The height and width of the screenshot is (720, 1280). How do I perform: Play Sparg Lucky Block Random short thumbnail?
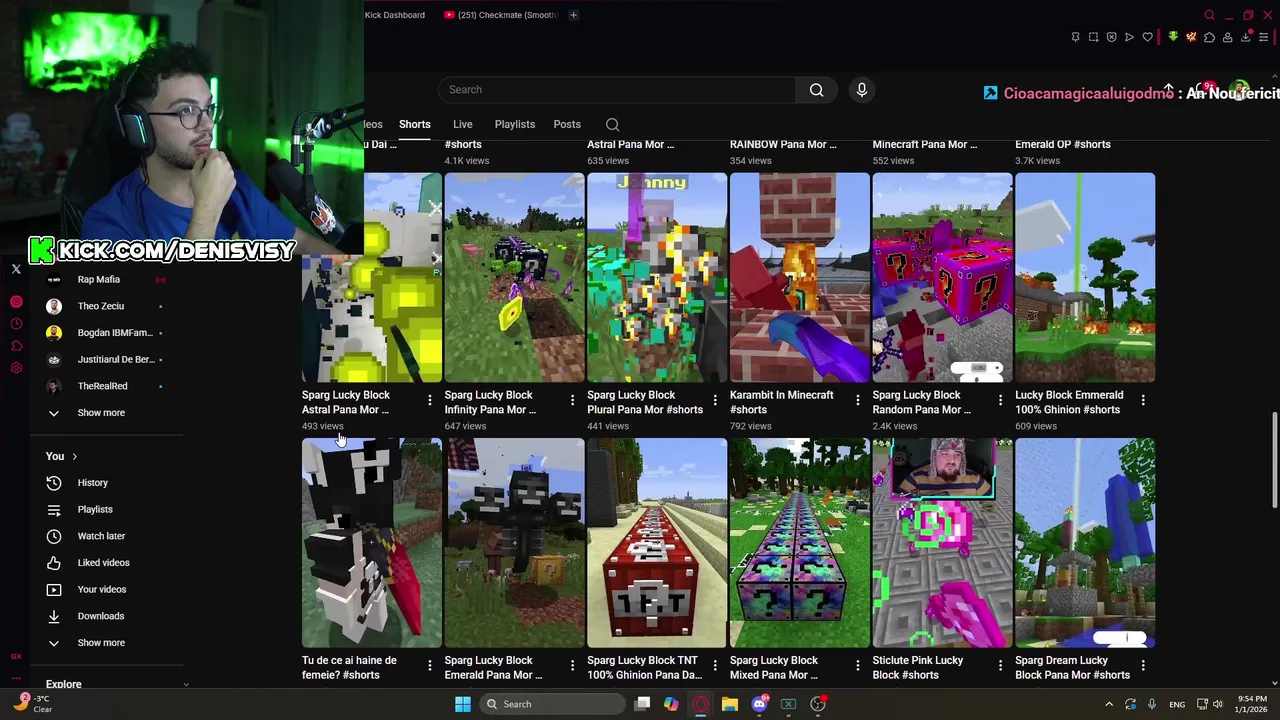(942, 277)
